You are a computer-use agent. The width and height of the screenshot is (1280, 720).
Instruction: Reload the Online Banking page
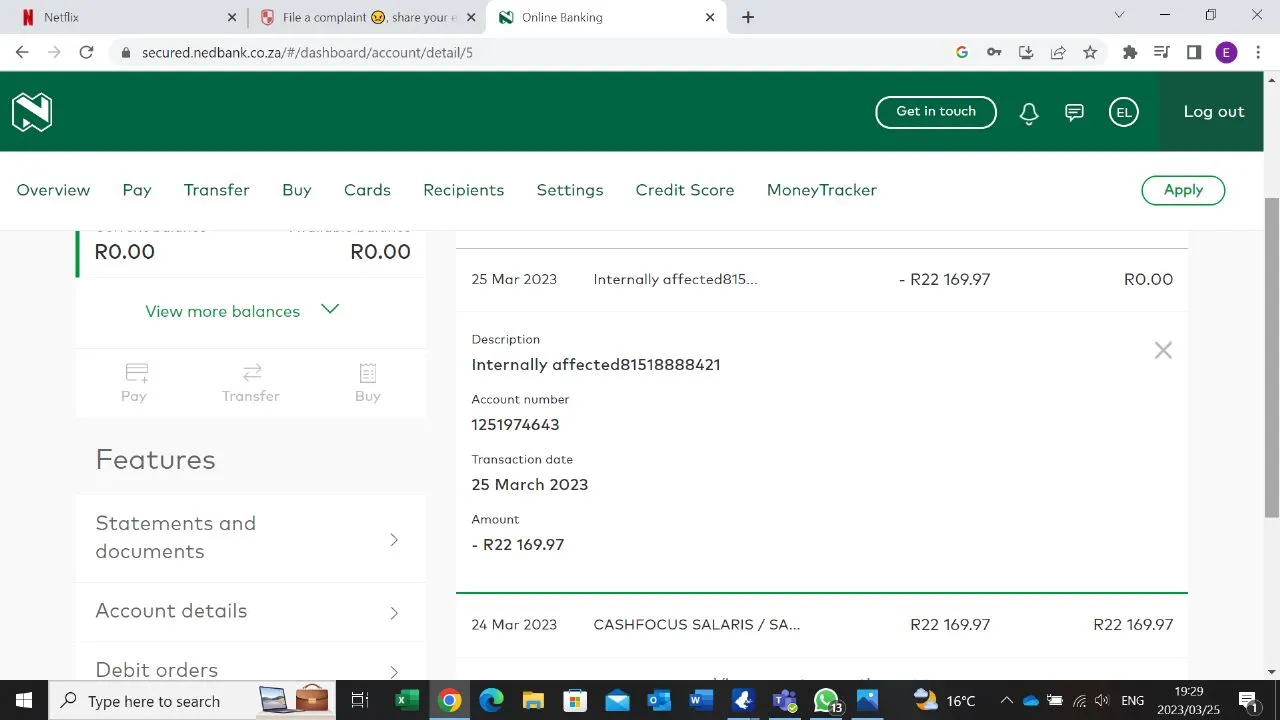click(86, 52)
